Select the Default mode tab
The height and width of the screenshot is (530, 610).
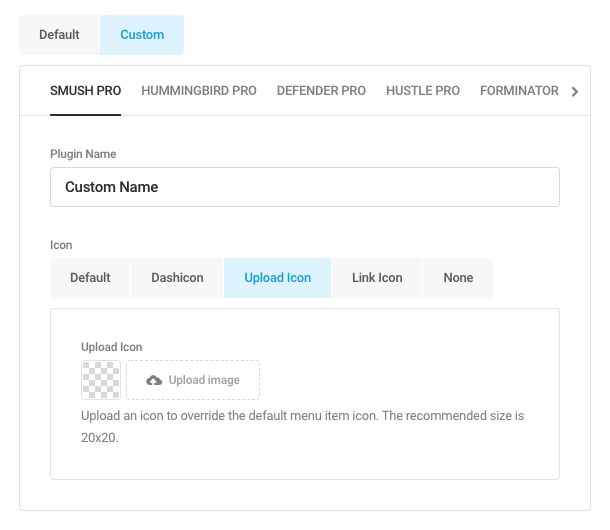click(59, 35)
